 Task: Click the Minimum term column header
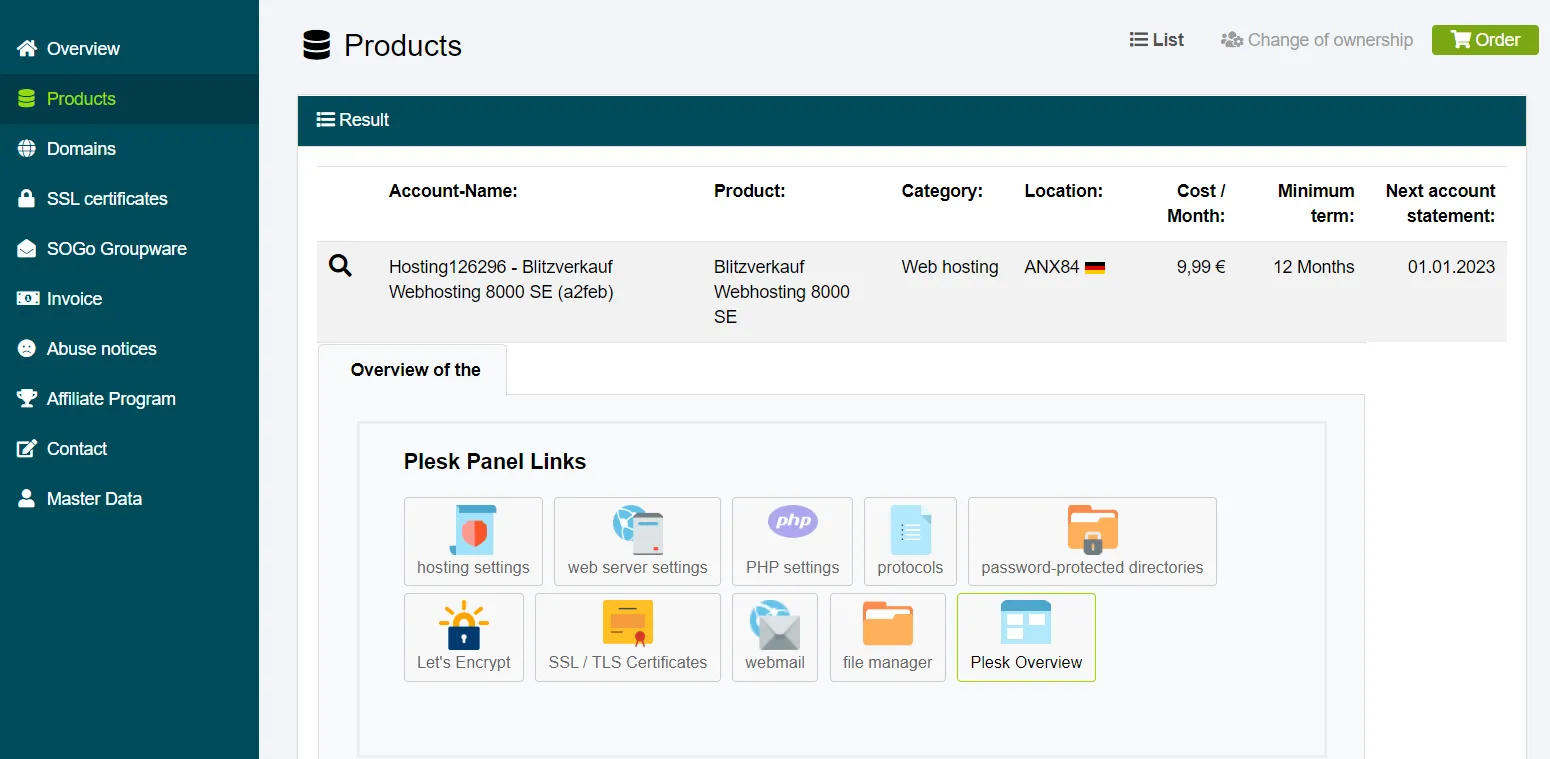click(1316, 203)
